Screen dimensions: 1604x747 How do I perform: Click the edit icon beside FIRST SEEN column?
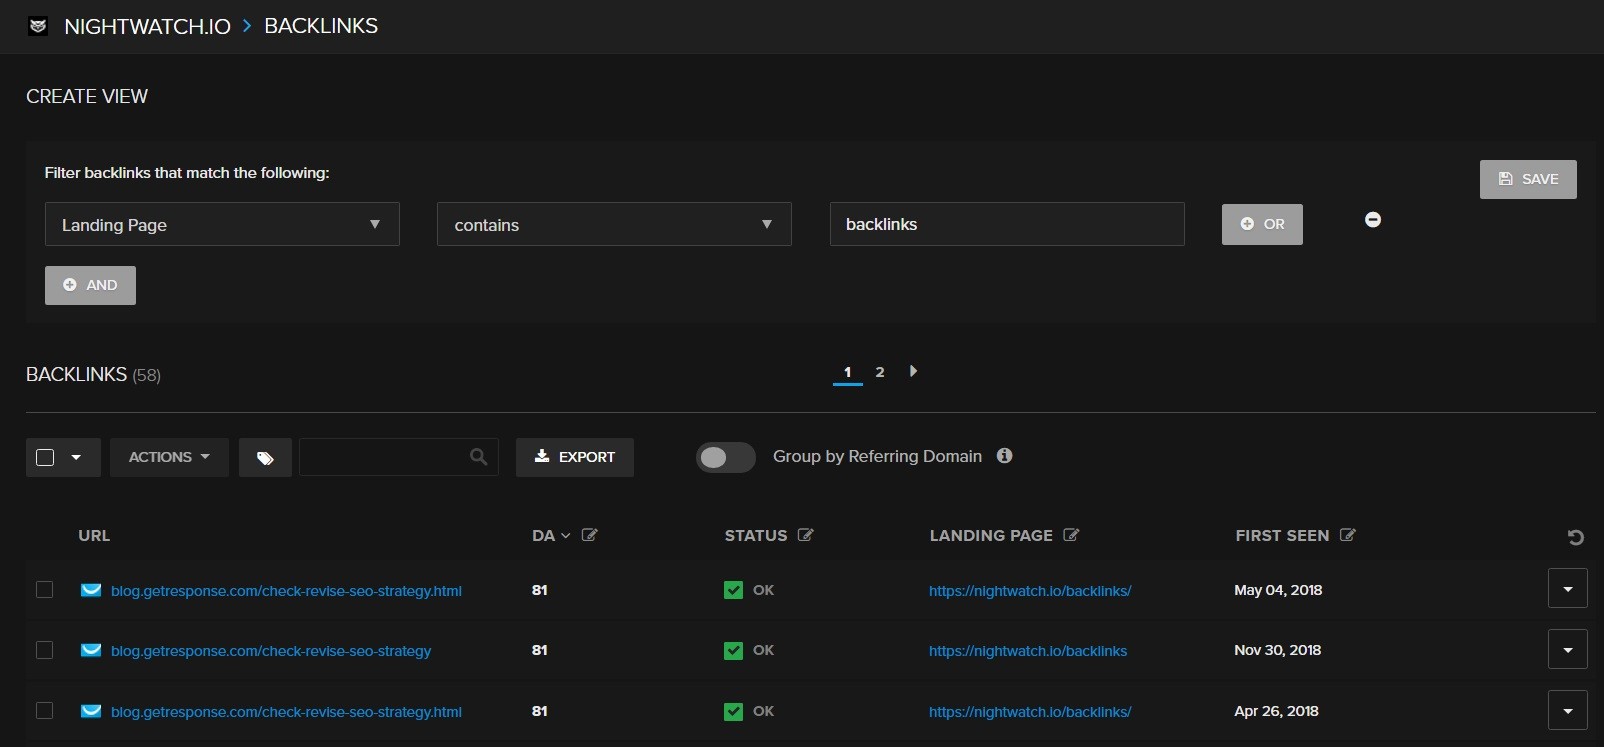tap(1348, 535)
